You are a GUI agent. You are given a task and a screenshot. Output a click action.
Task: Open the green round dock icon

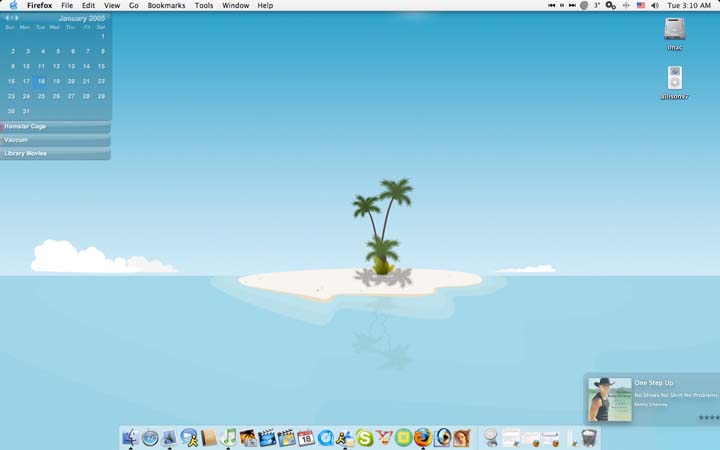tap(404, 438)
